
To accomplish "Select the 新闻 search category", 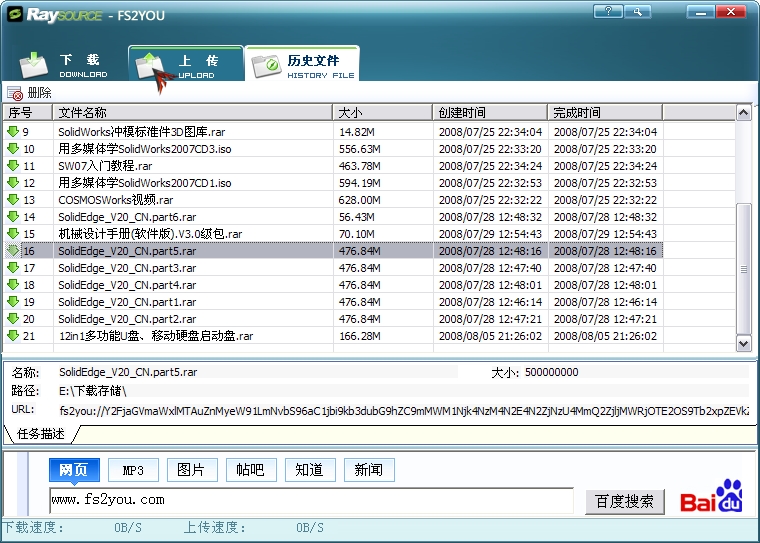I will (x=369, y=470).
